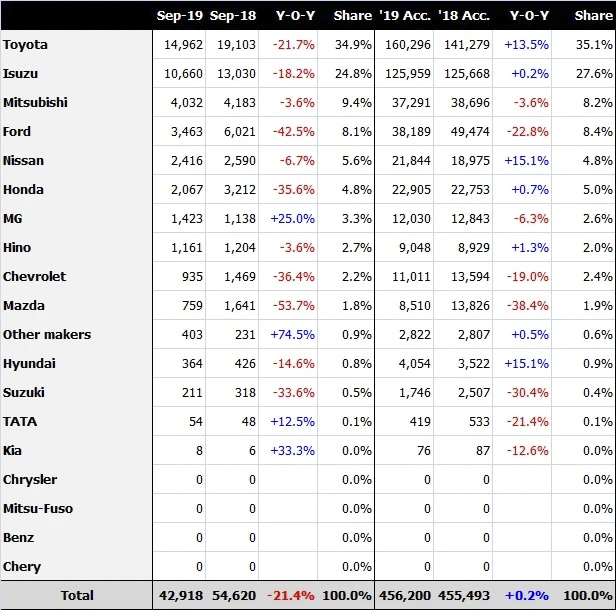Select the total 456,200 accumulated value

(x=405, y=595)
